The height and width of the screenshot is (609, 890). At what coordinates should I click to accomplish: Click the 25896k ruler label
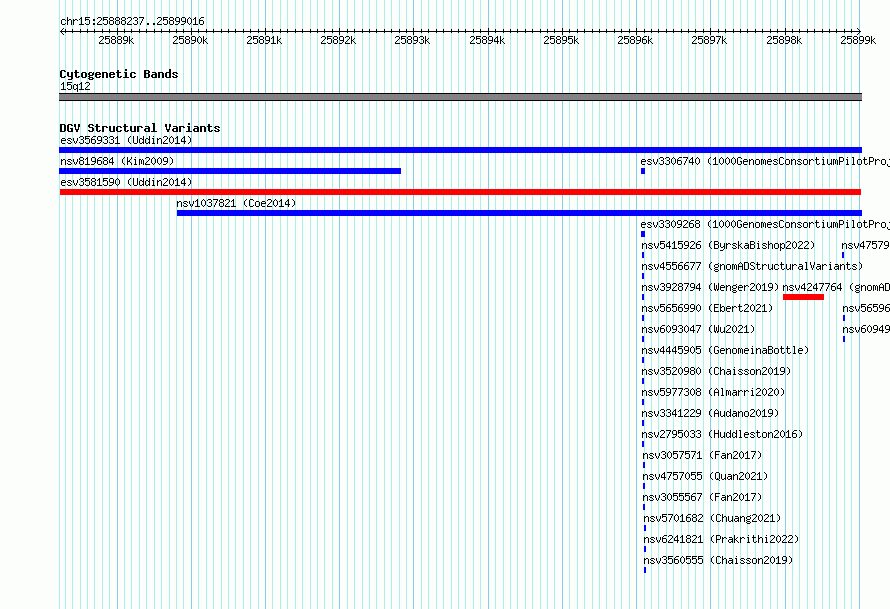(x=635, y=40)
